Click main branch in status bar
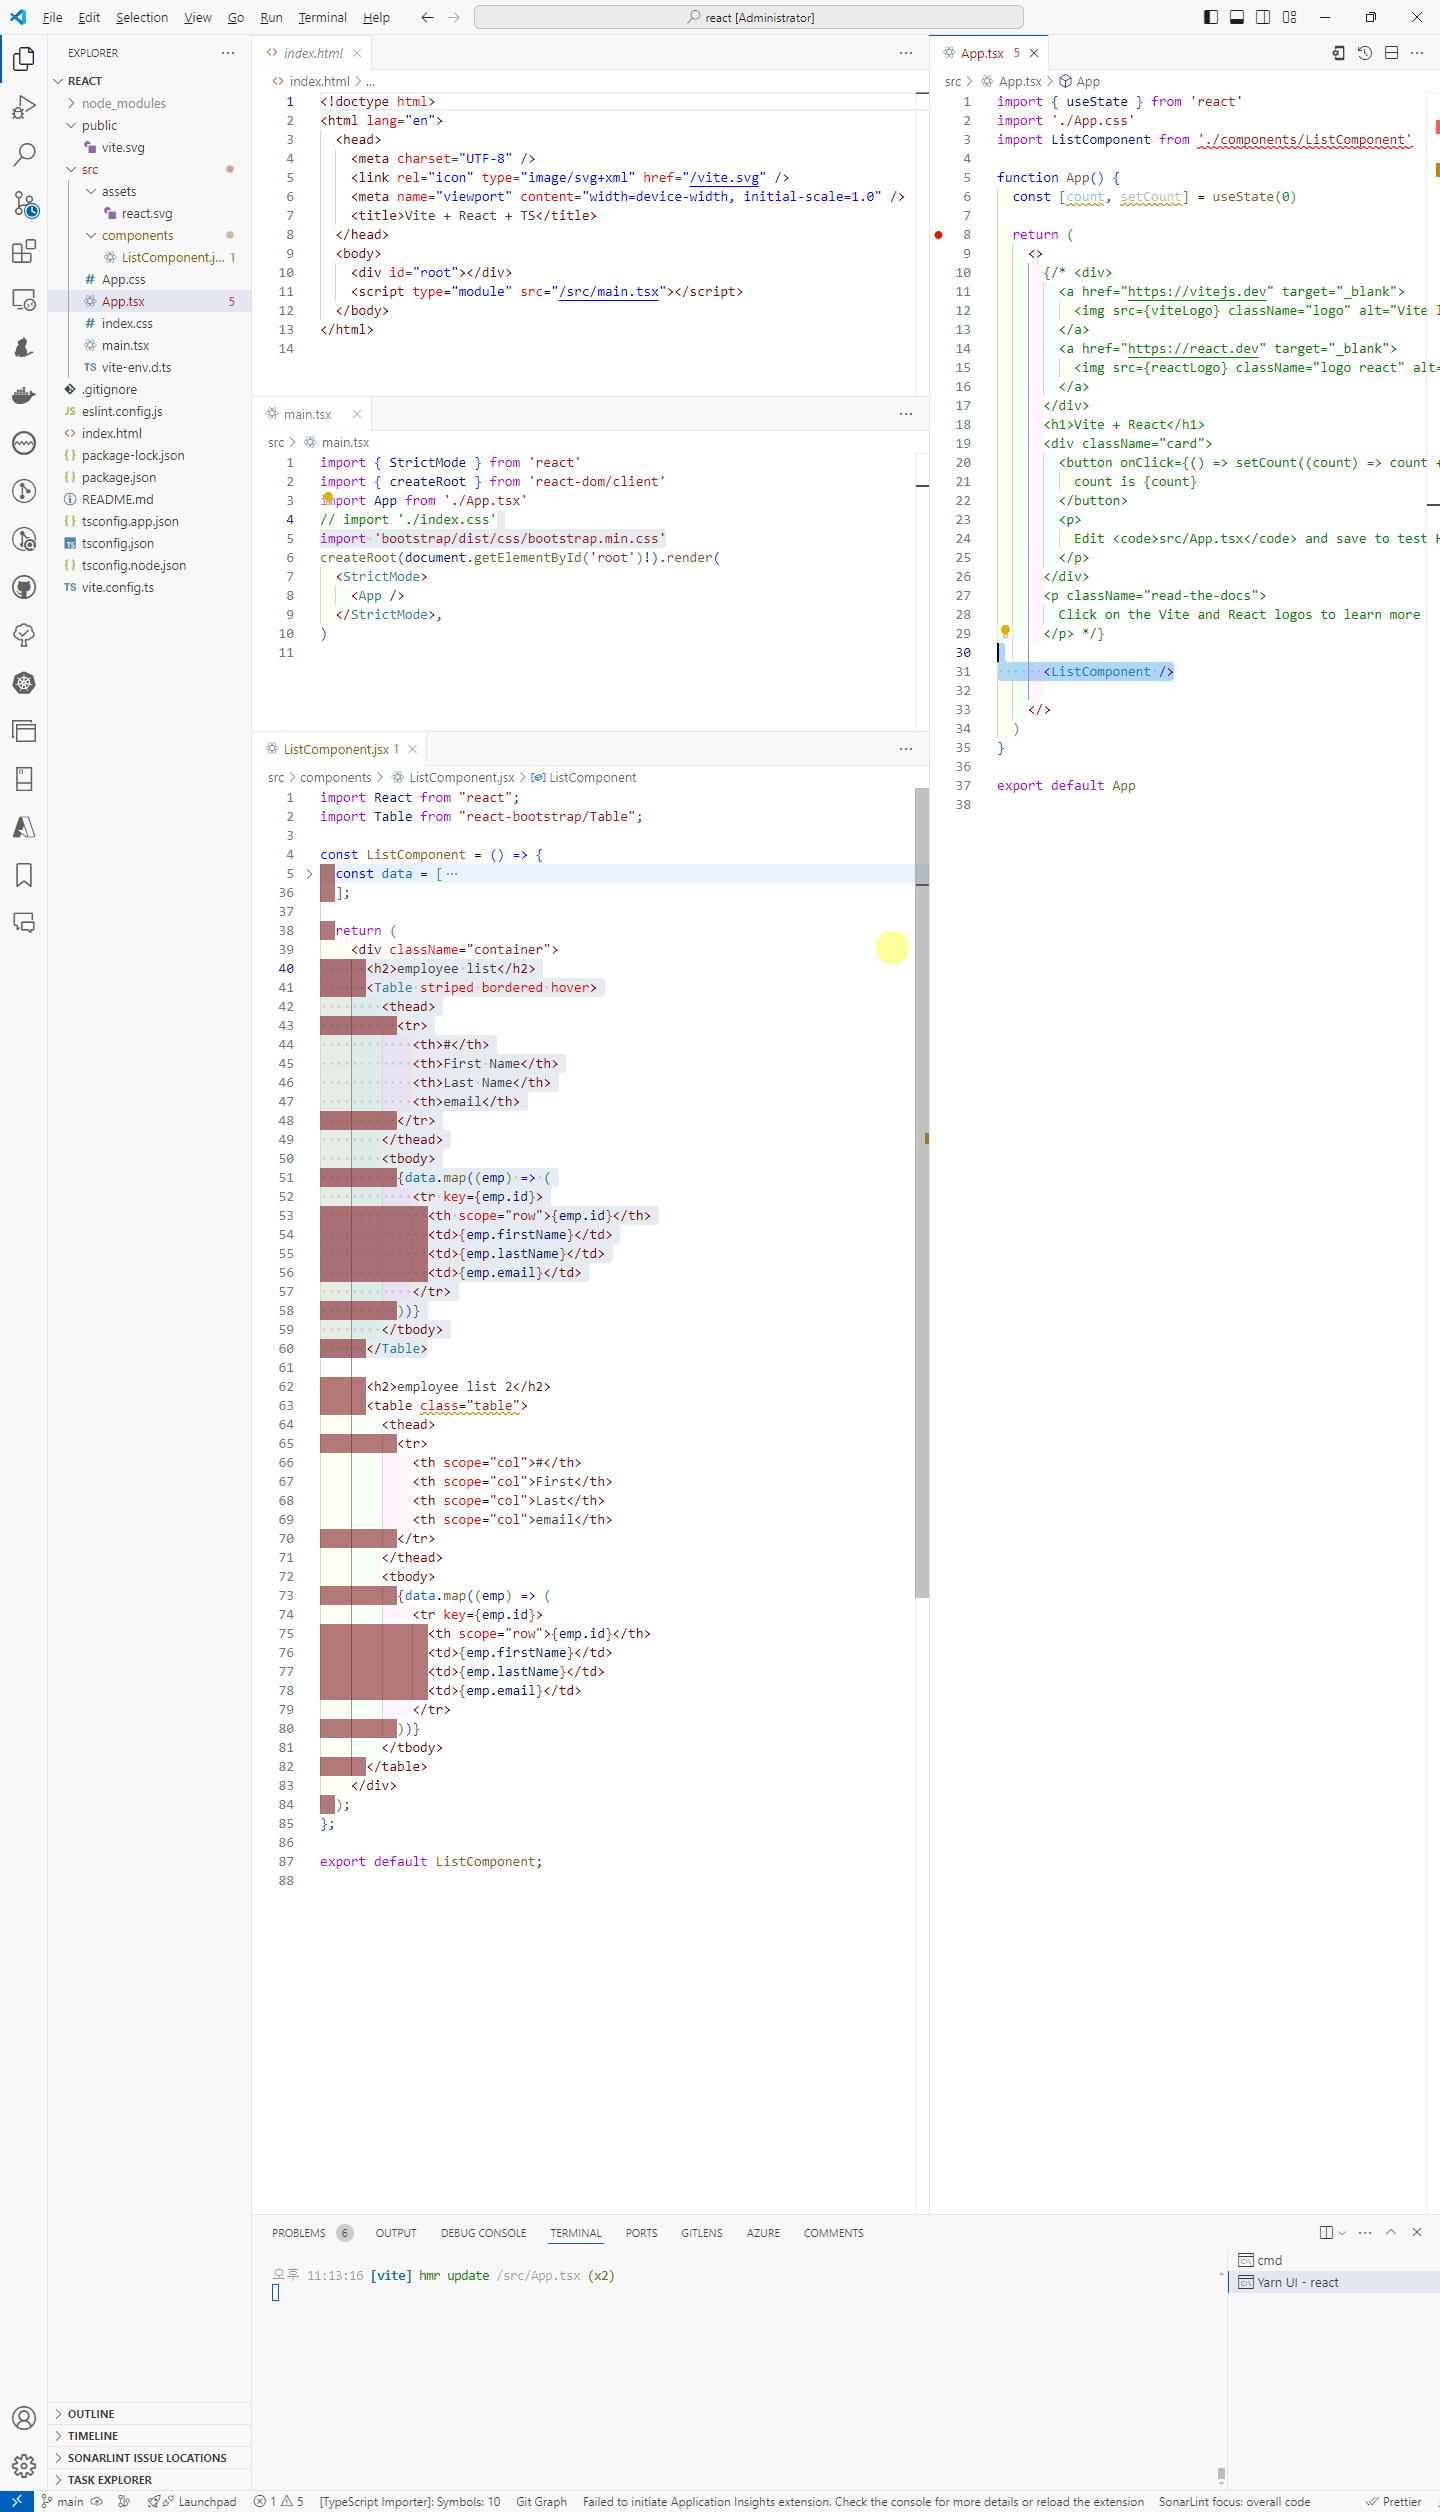Viewport: 1440px width, 2512px height. point(63,2502)
